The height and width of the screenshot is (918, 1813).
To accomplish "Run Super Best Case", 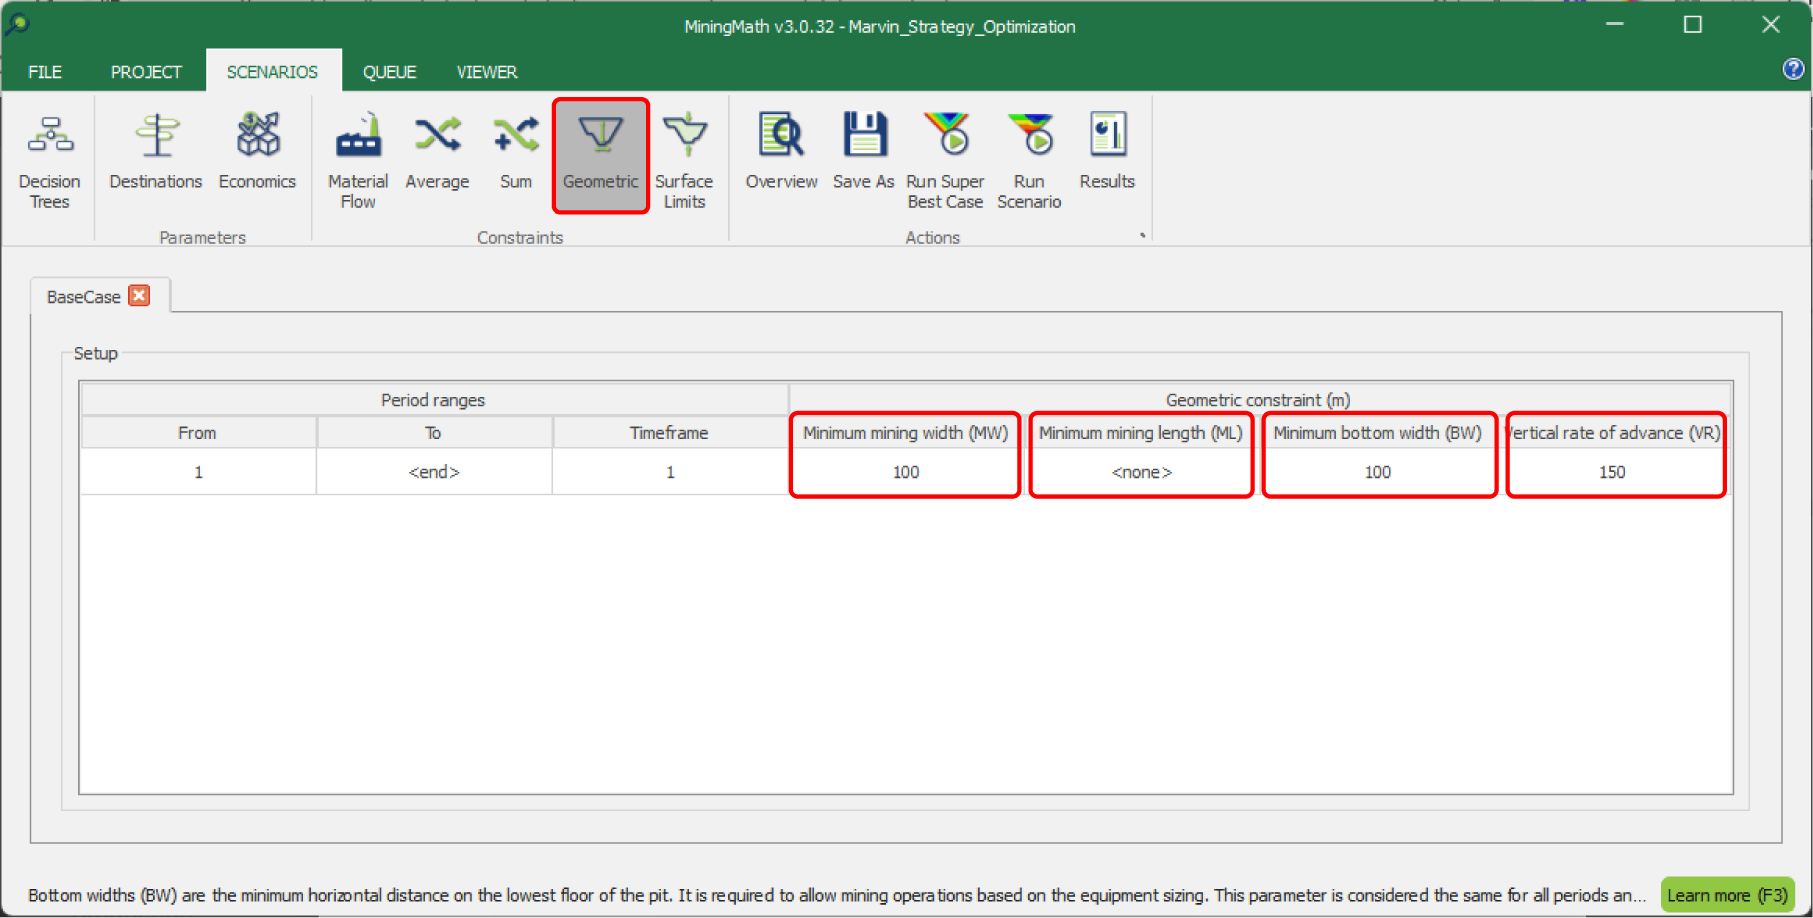I will click(945, 160).
